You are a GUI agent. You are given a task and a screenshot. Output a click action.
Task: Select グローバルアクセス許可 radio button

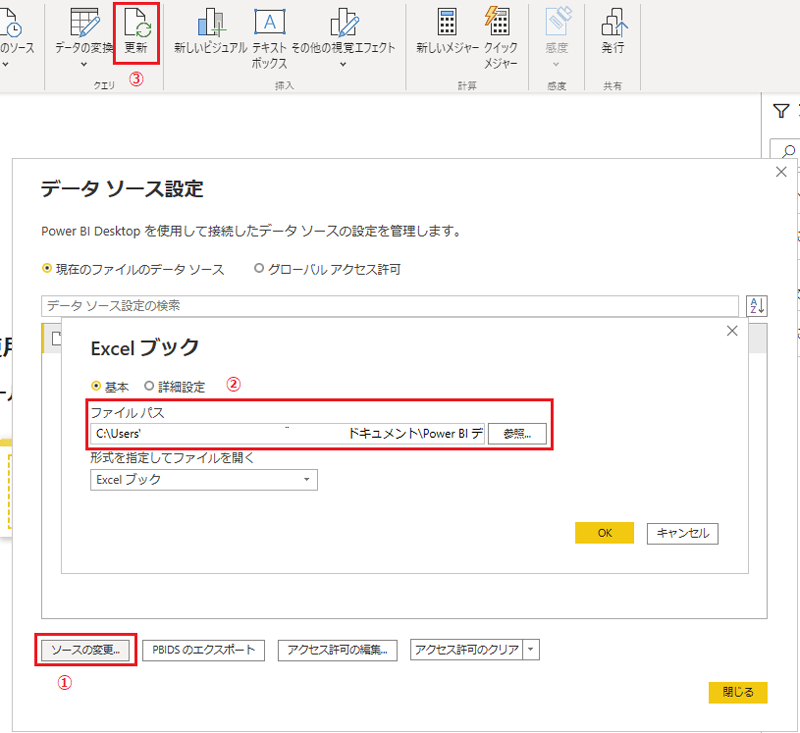(259, 268)
